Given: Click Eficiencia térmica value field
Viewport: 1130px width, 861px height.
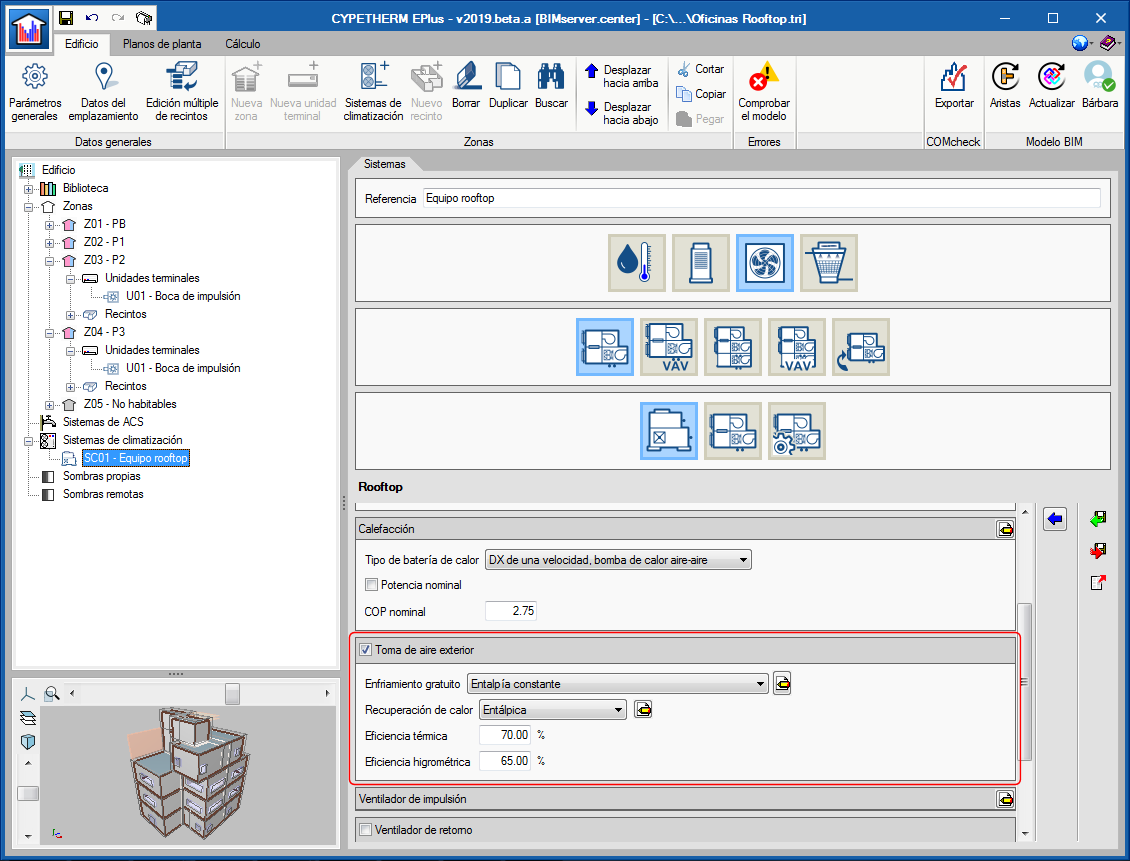Looking at the screenshot, I should pos(504,735).
